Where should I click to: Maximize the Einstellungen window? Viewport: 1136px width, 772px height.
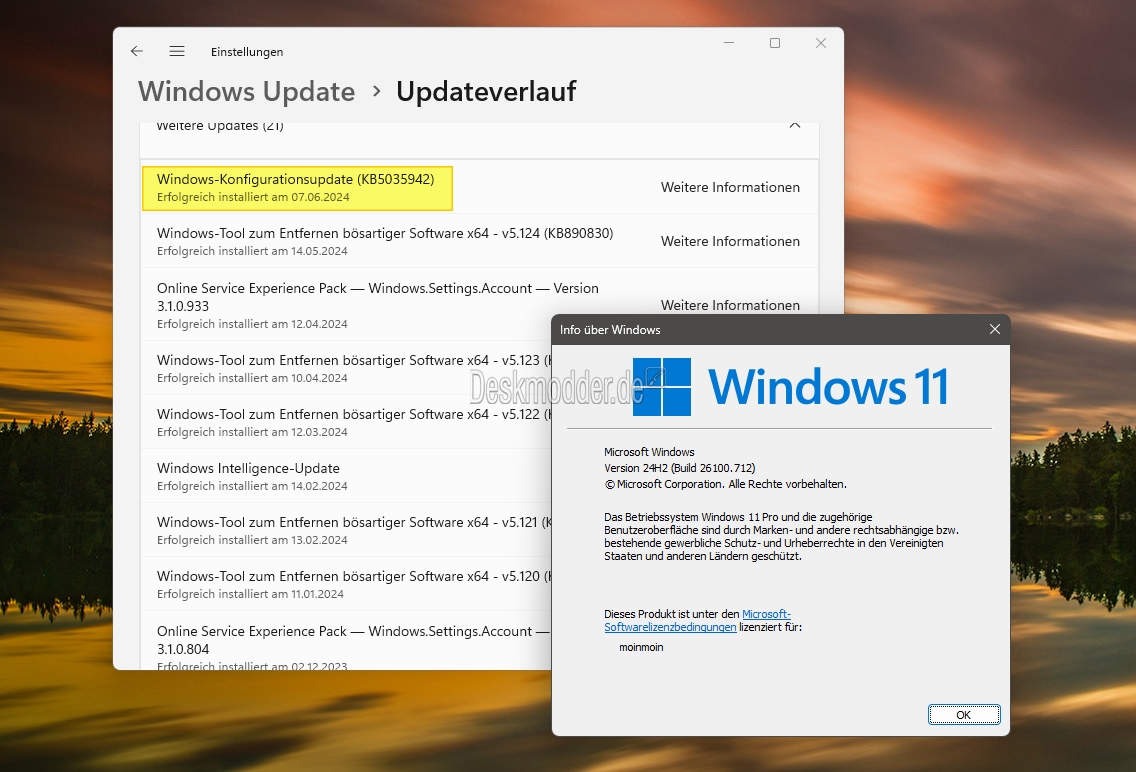(774, 43)
